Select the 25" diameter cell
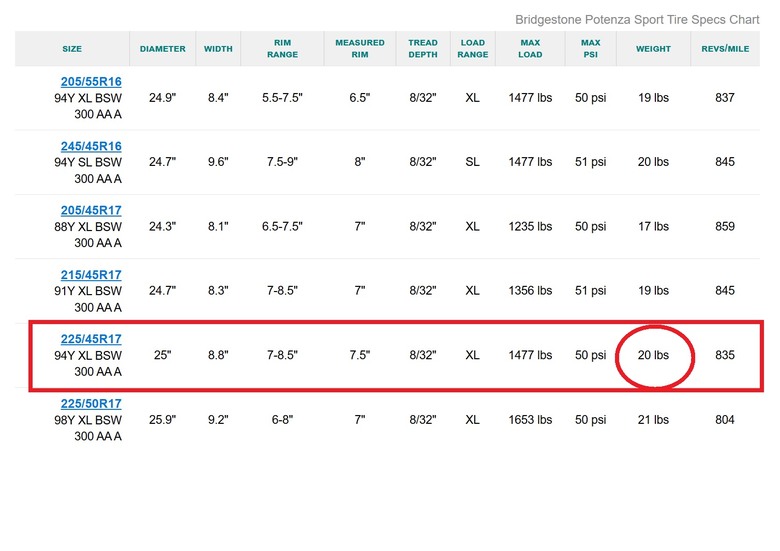The width and height of the screenshot is (780, 551). [163, 356]
